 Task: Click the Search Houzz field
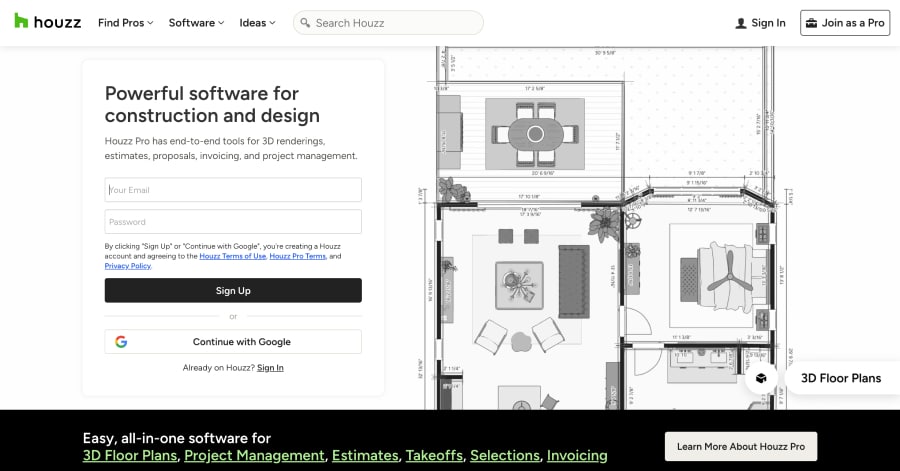[x=388, y=23]
